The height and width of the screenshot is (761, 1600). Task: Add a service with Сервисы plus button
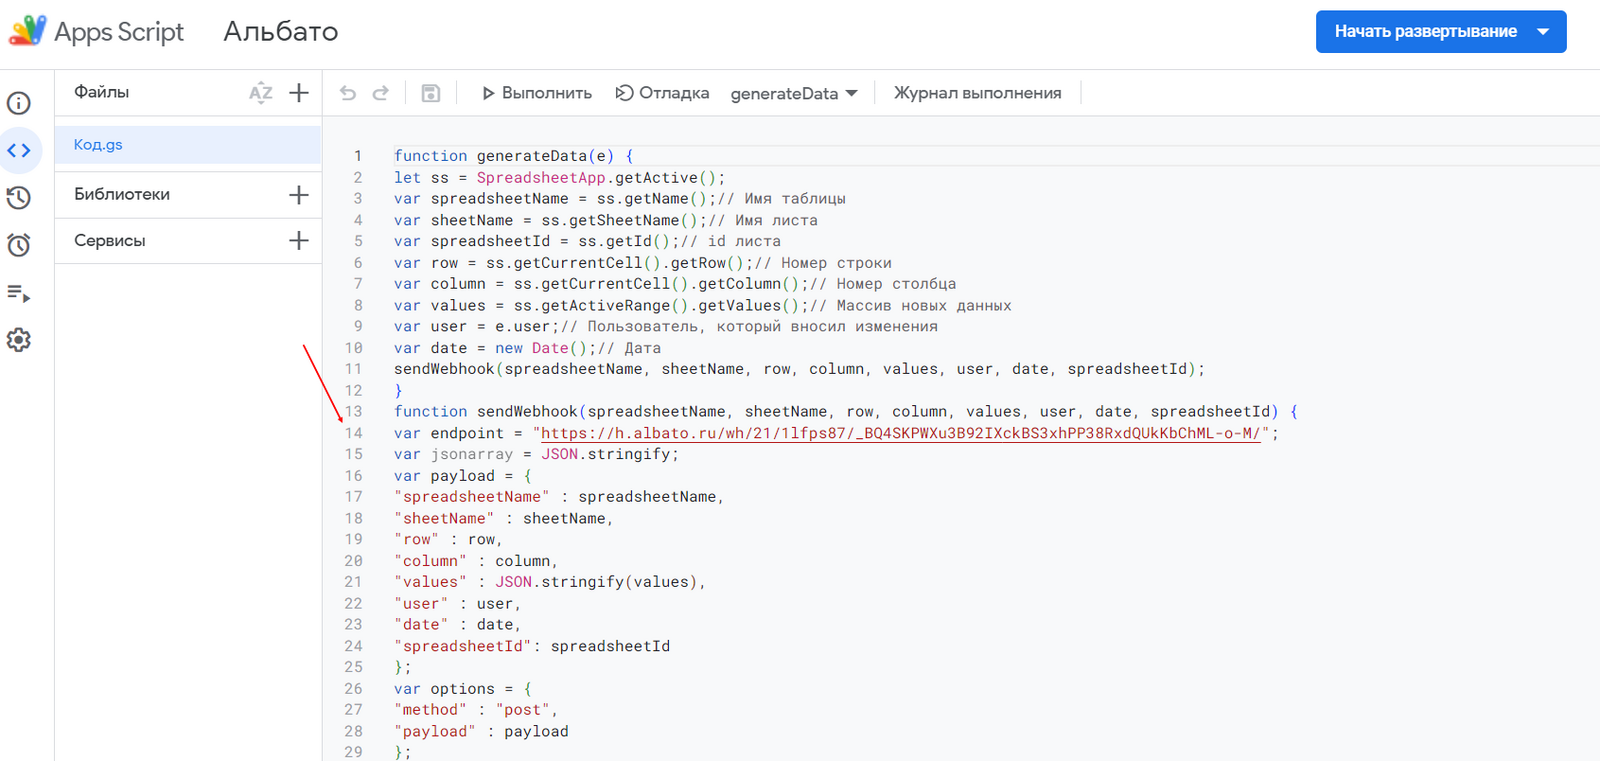click(299, 241)
